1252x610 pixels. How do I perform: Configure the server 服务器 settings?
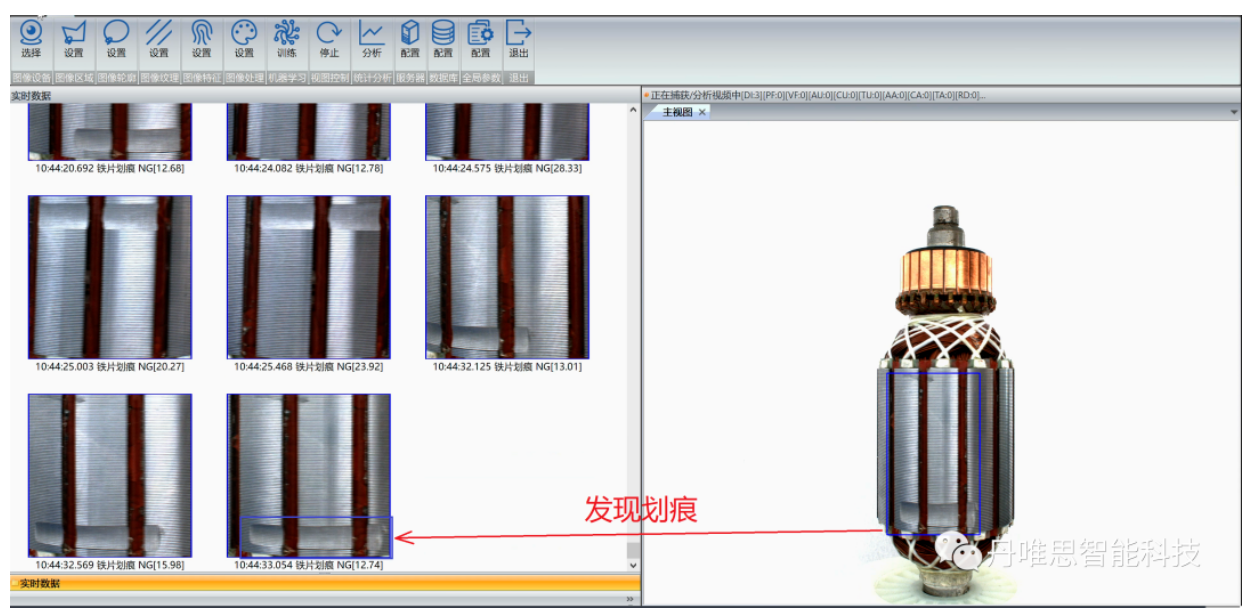pyautogui.click(x=410, y=39)
